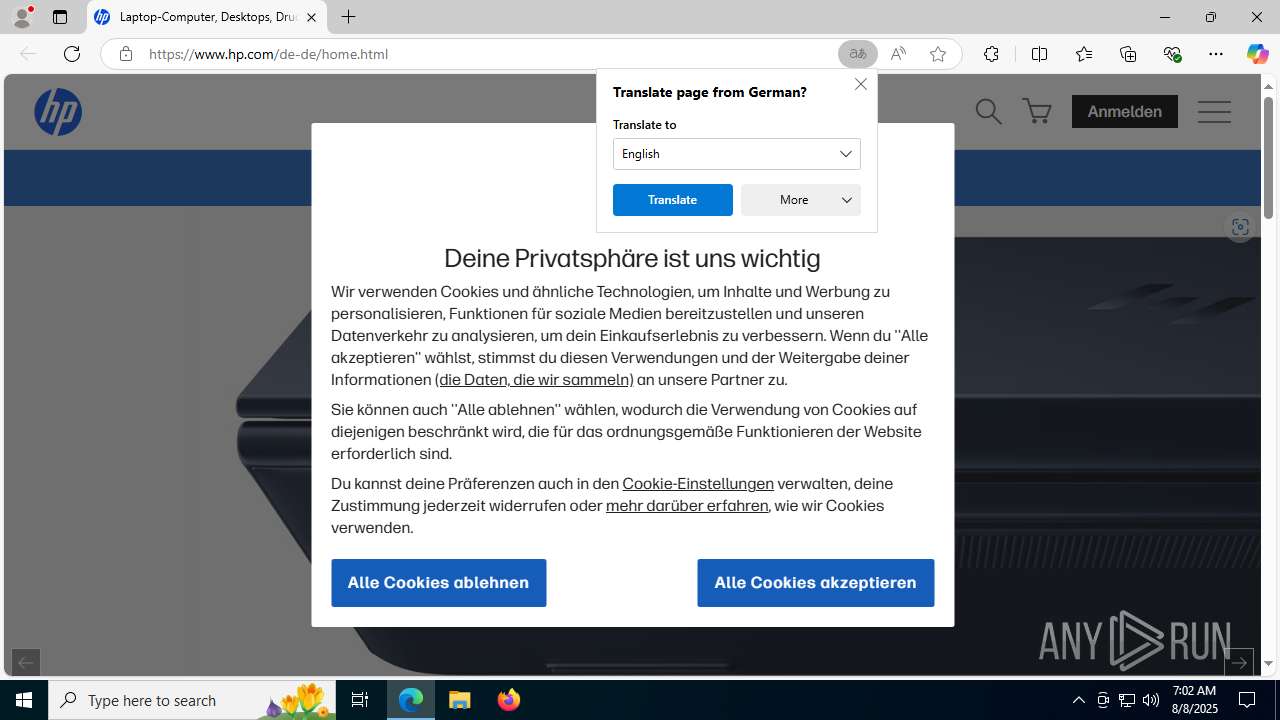Start Read aloud from address bar

(x=898, y=54)
